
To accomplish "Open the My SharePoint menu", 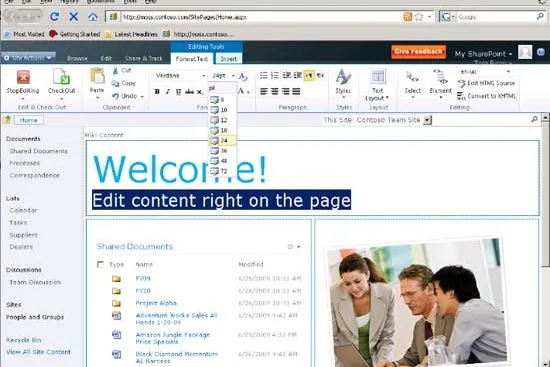I will 483,54.
